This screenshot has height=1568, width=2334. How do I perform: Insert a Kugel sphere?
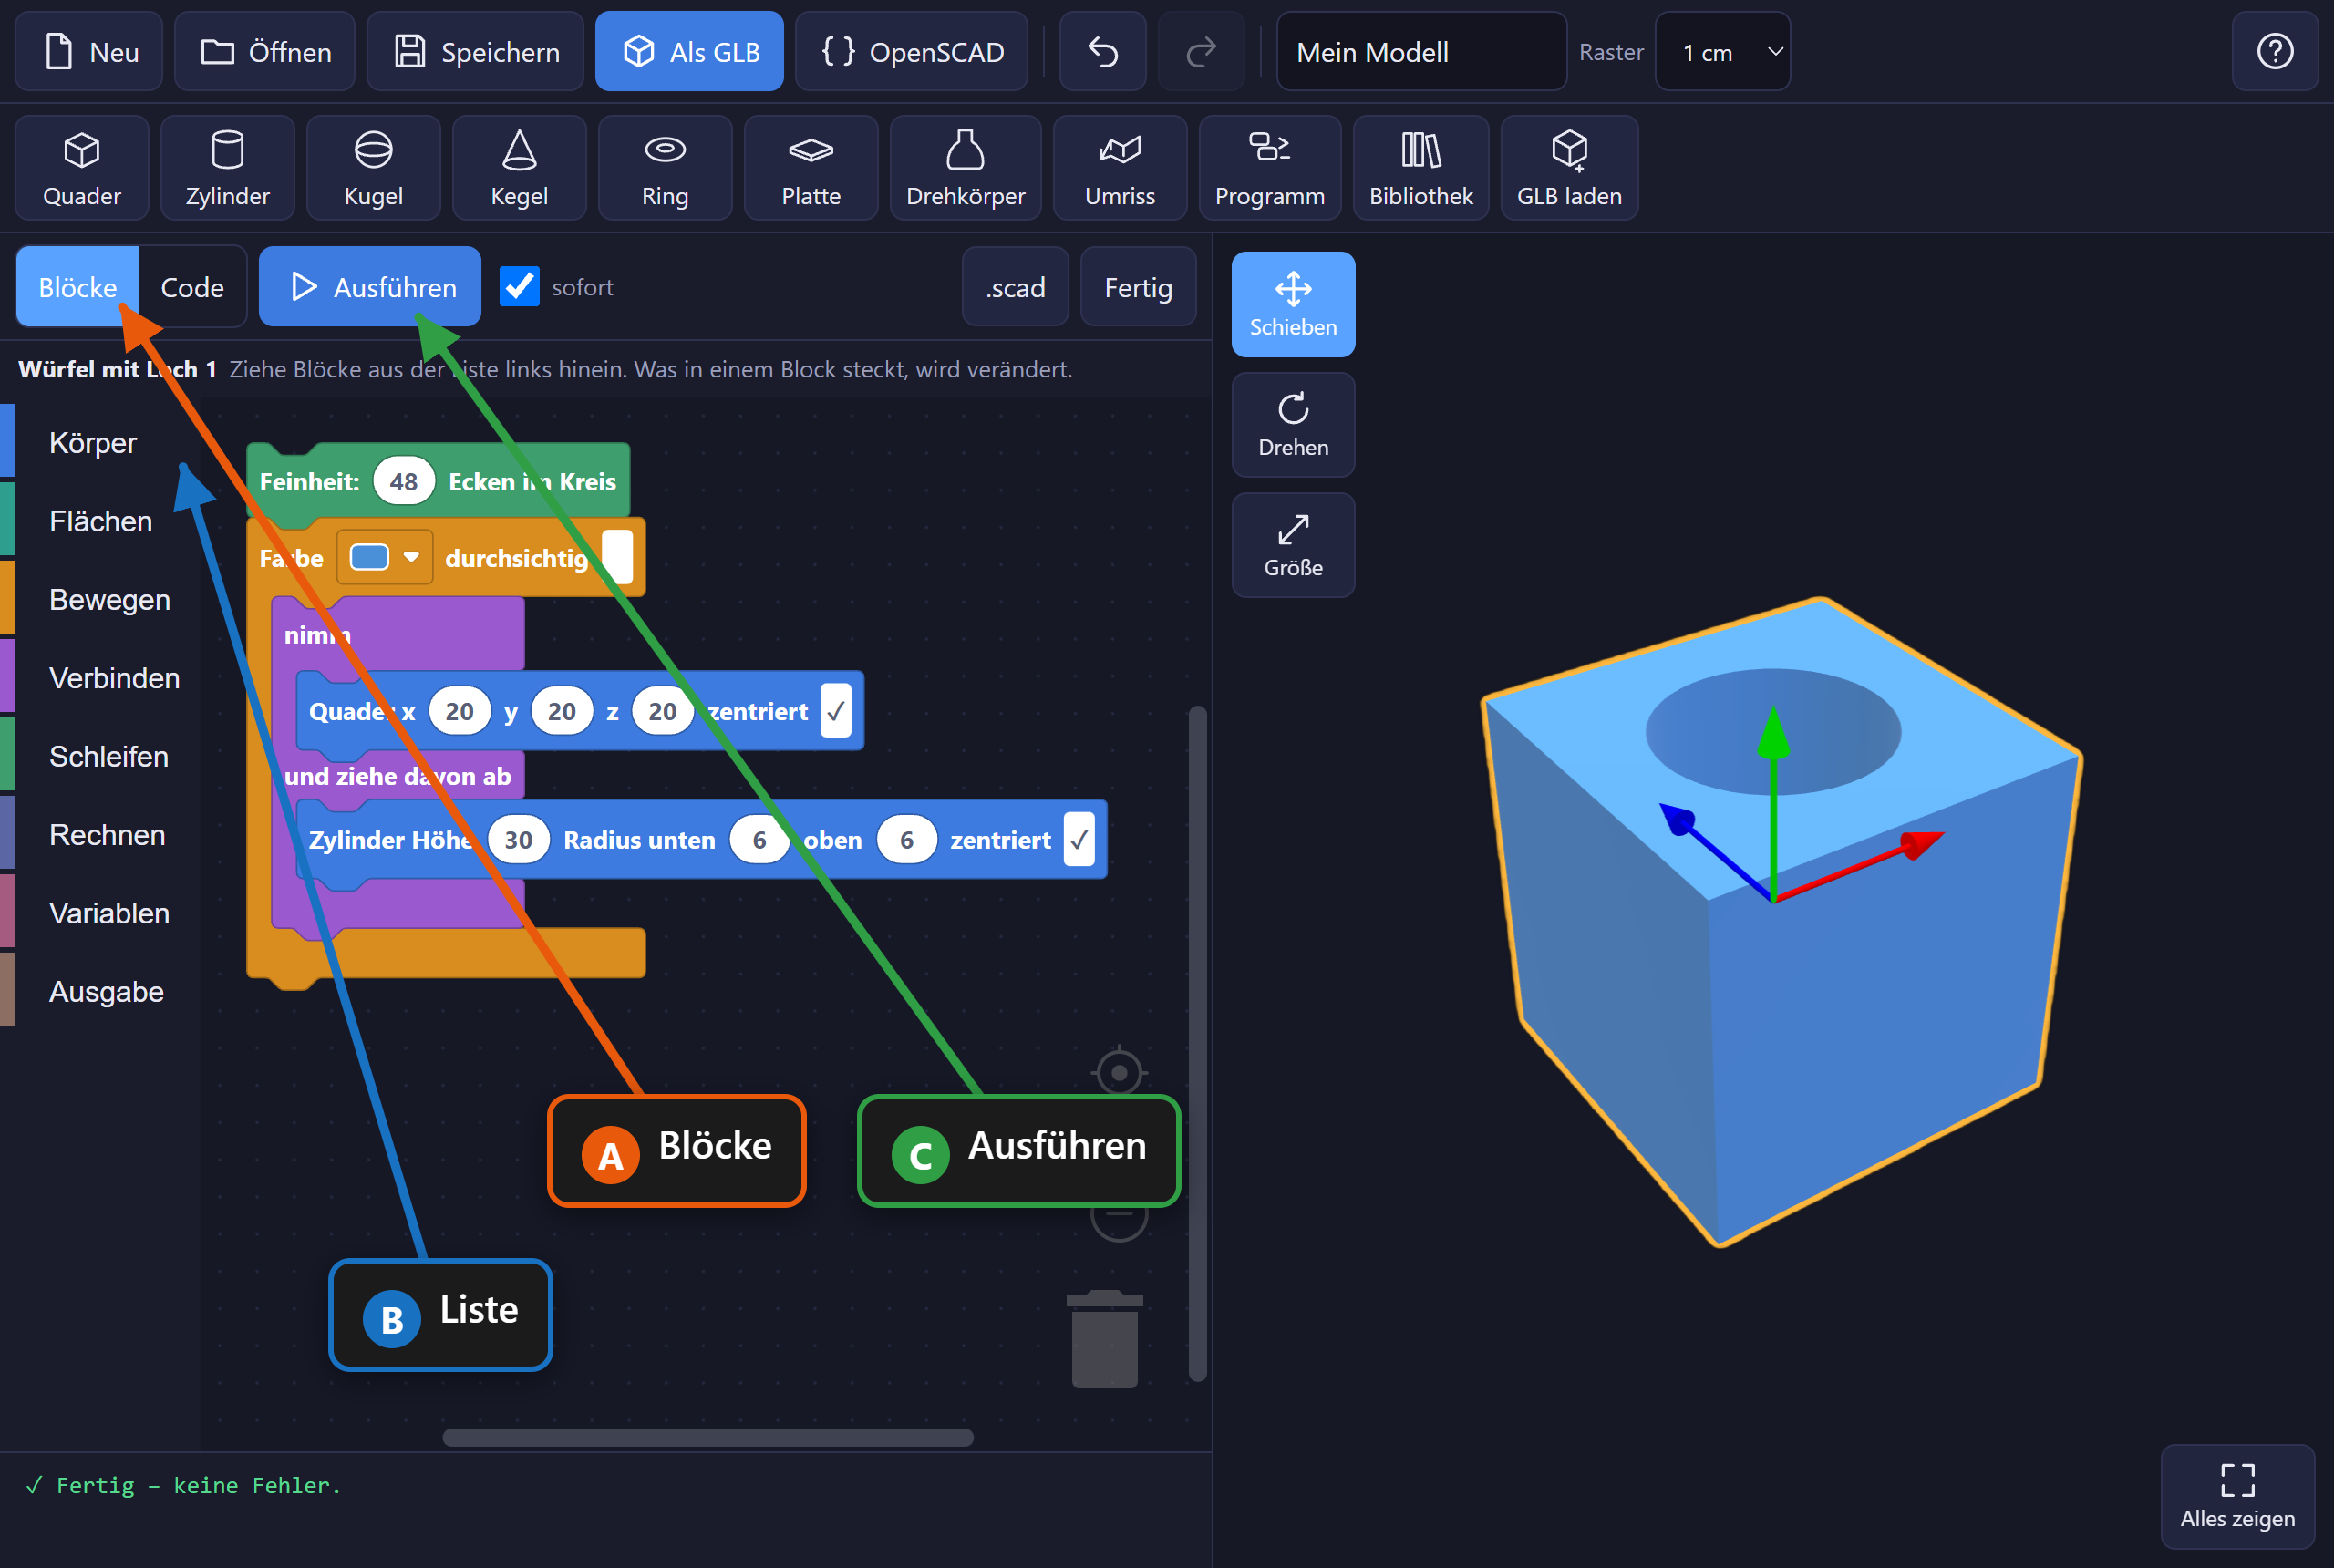tap(374, 168)
